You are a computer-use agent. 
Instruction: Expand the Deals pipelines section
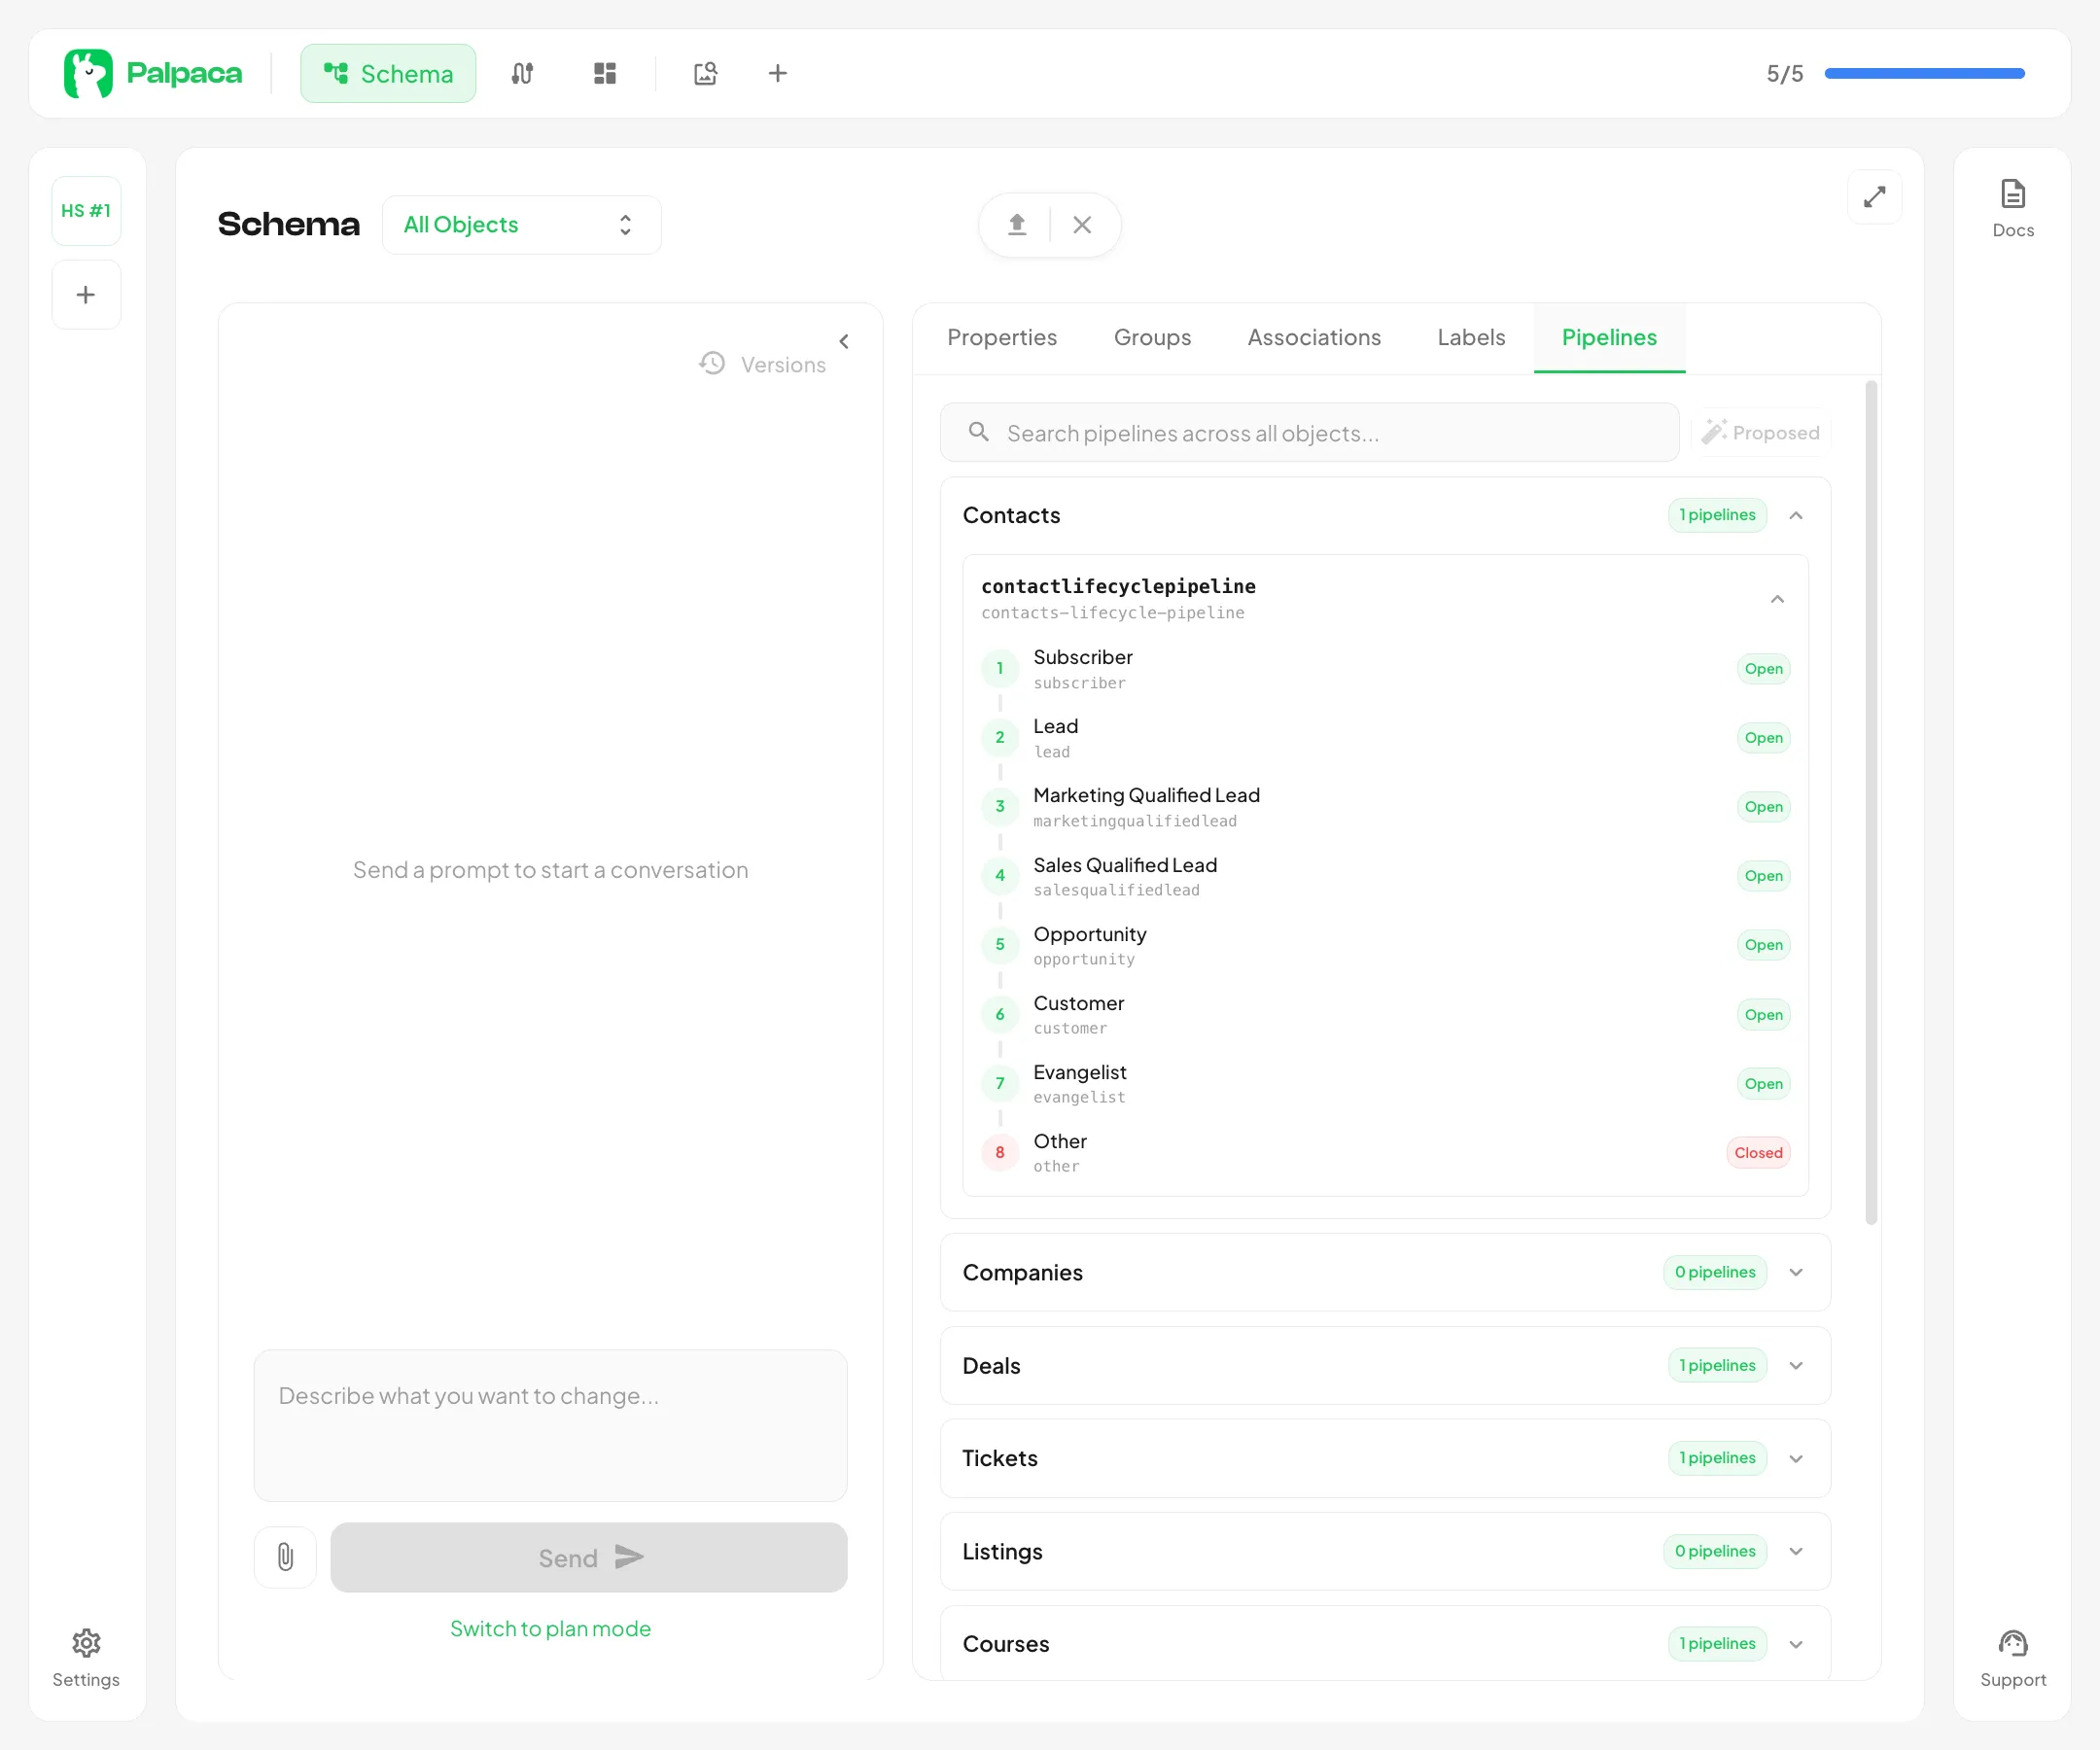click(x=1796, y=1365)
